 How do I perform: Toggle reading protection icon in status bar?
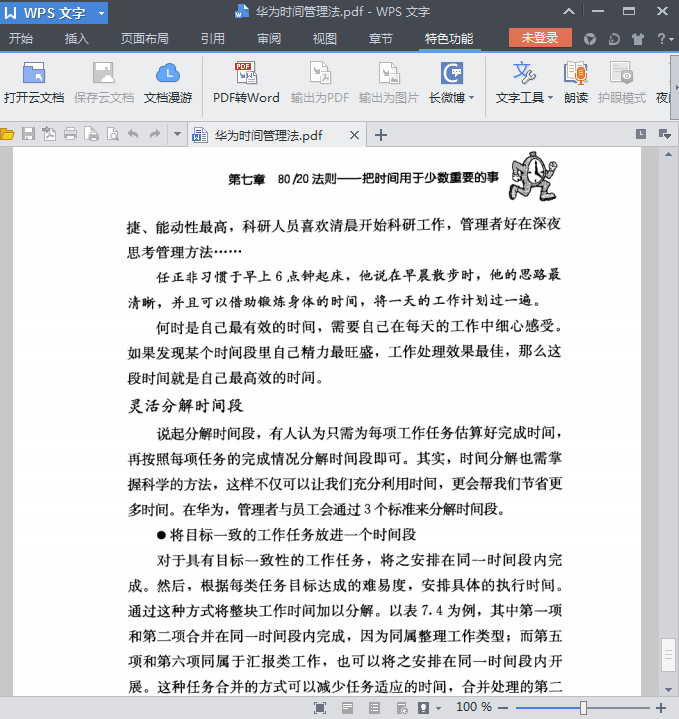423,708
